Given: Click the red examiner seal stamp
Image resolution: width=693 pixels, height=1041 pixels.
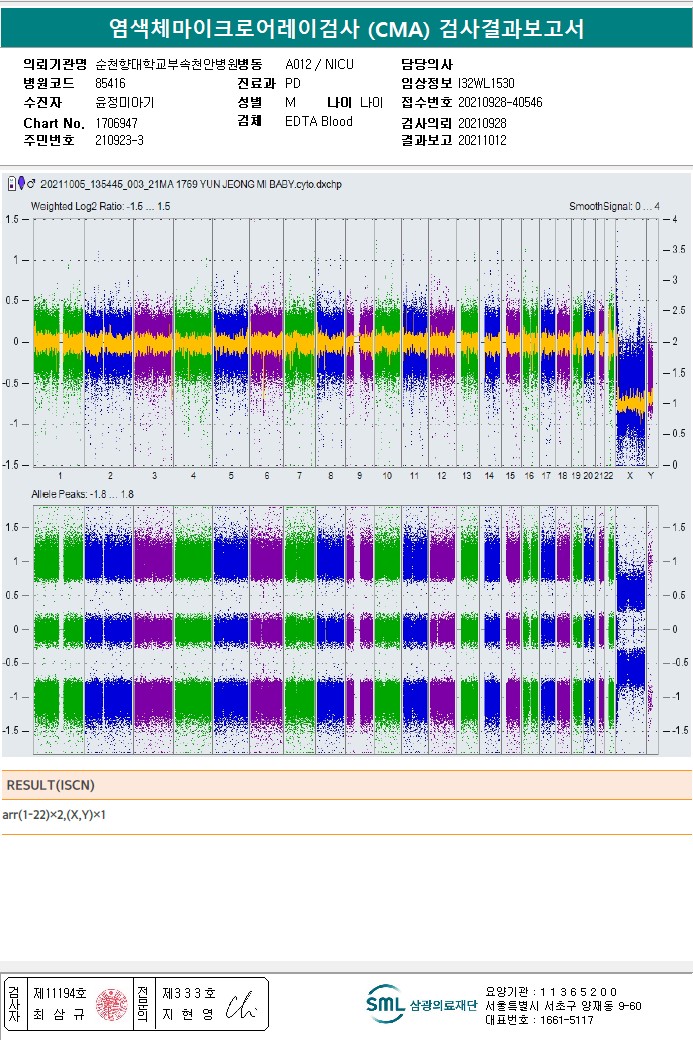Looking at the screenshot, I should coord(110,1003).
